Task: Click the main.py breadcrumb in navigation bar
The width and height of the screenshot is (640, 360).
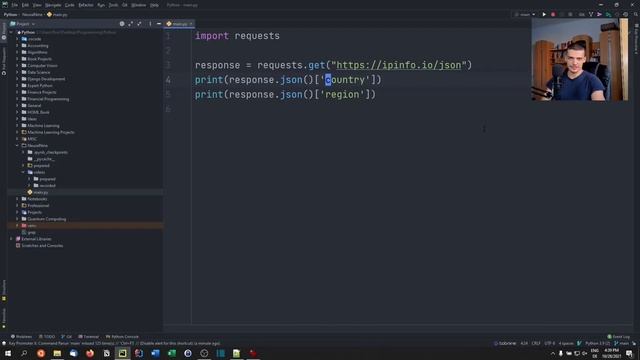Action: point(58,14)
